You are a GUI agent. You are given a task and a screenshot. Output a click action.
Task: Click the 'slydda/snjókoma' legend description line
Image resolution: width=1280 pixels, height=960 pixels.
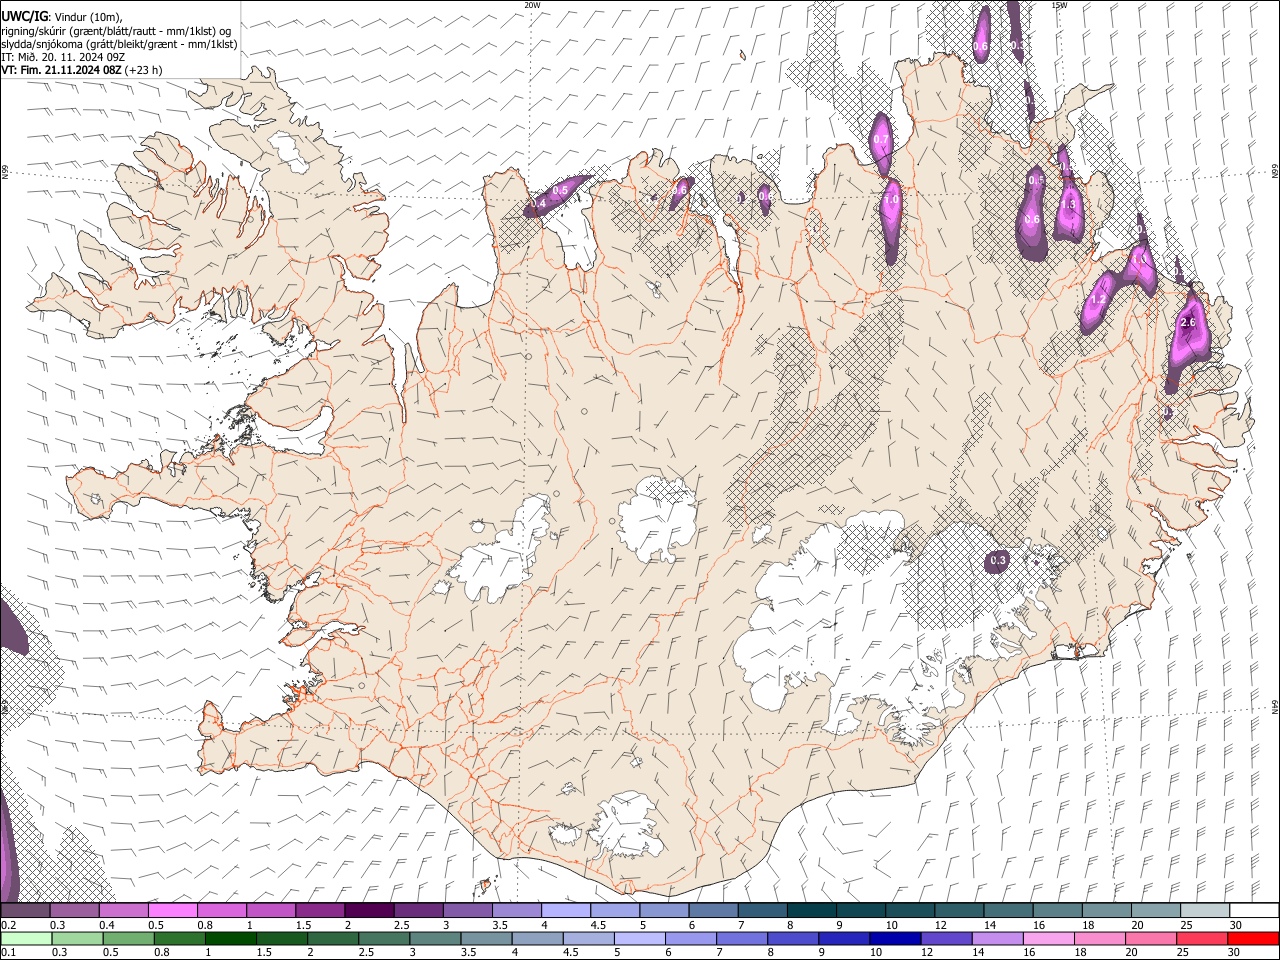point(119,44)
